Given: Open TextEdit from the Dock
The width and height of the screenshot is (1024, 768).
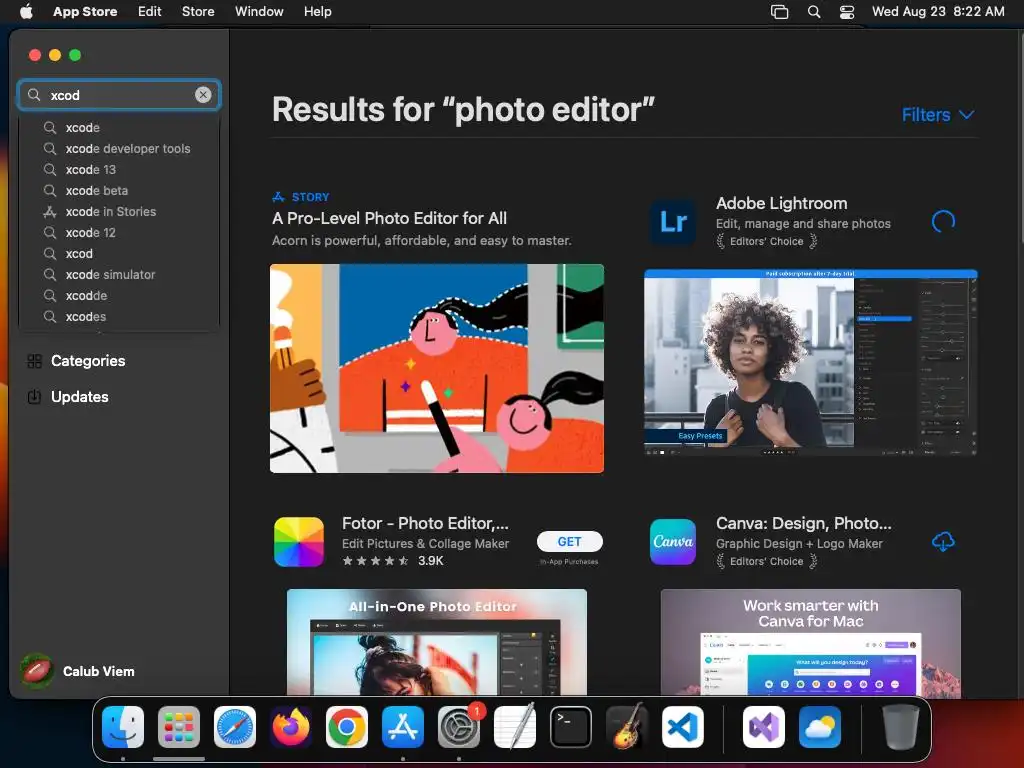Looking at the screenshot, I should pos(515,727).
